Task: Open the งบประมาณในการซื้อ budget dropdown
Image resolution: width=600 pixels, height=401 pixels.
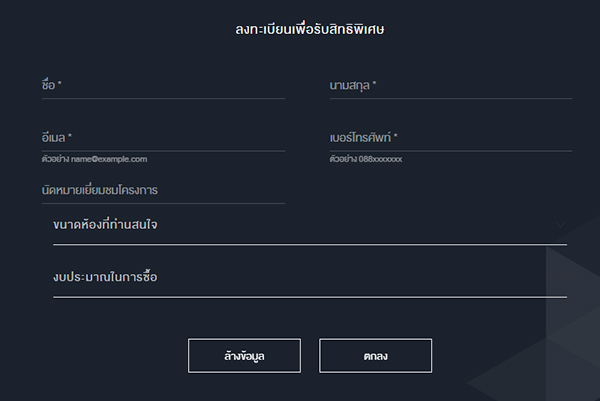Action: [x=309, y=278]
